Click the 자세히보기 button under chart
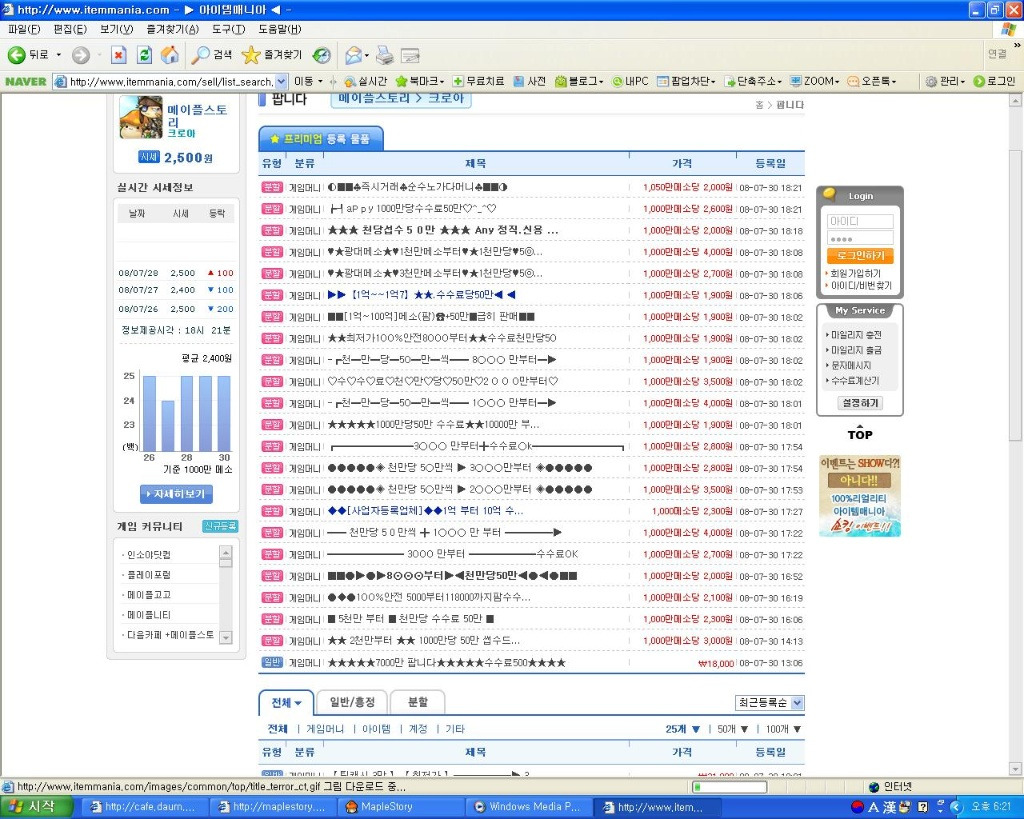 pos(176,494)
